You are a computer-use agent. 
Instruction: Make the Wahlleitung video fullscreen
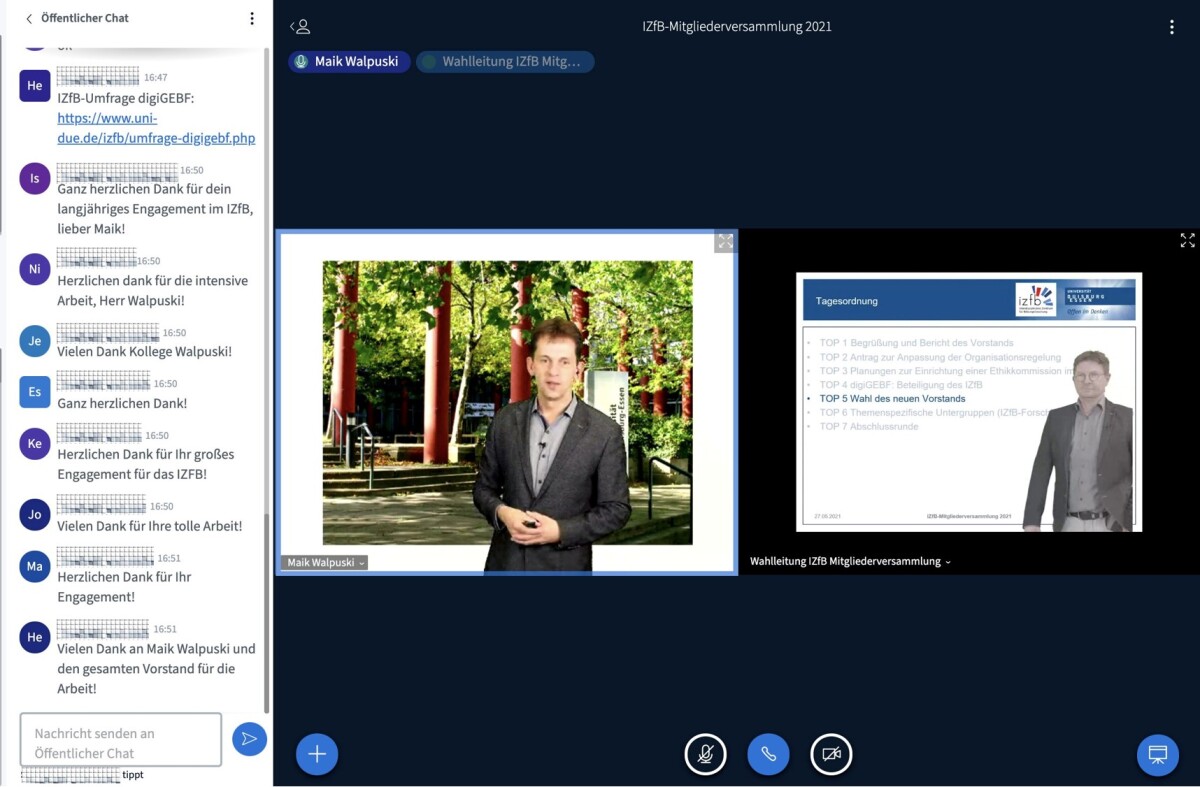pos(1187,240)
